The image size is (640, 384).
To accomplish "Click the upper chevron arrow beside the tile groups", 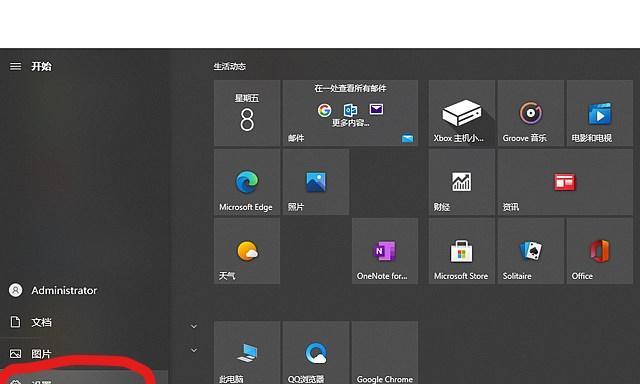I will click(194, 326).
